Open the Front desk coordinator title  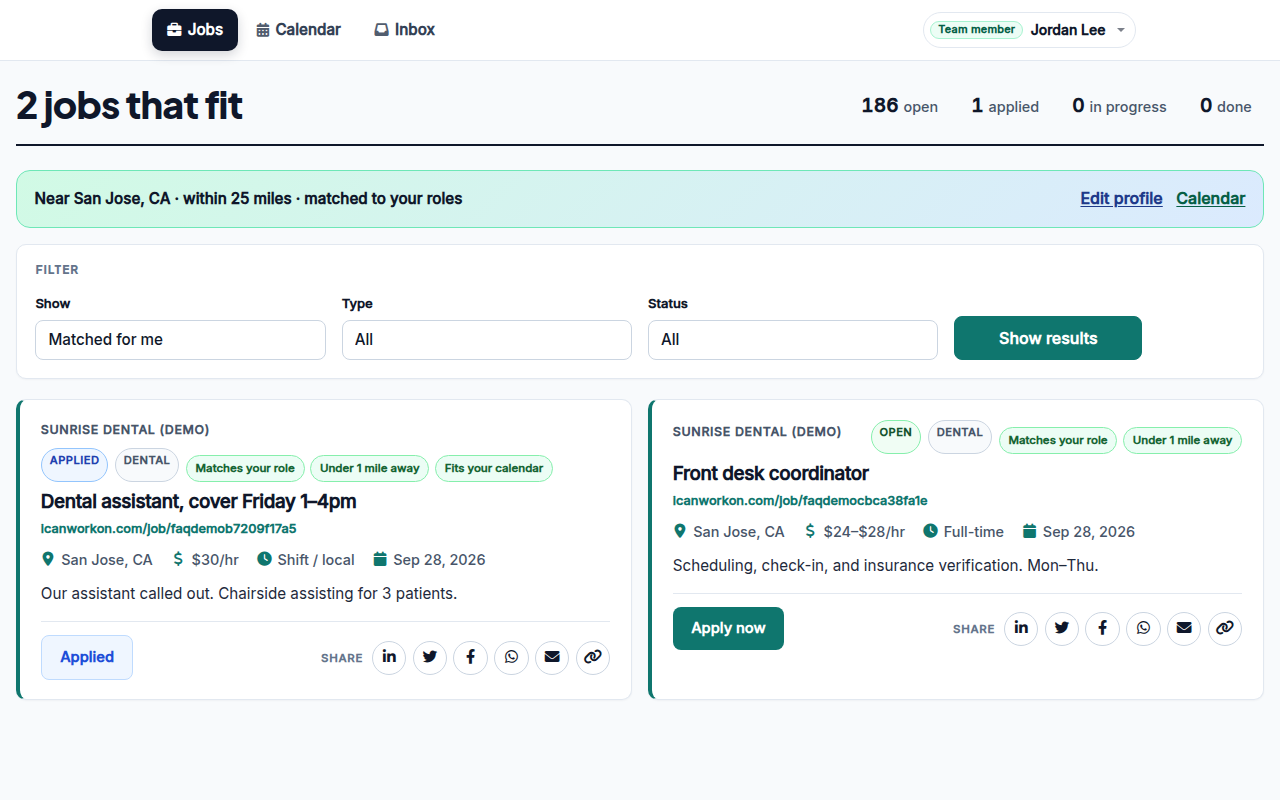(x=771, y=473)
